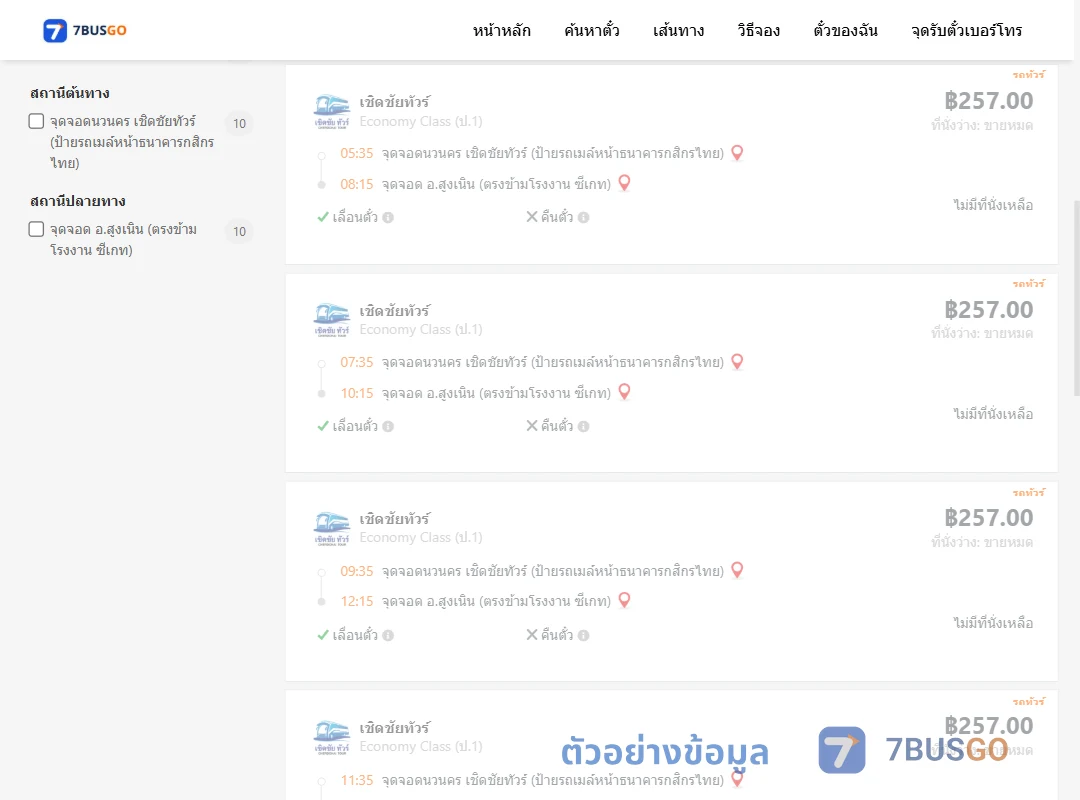Click the เลื่อนตั๋ว label on the 05:35 trip
1080x800 pixels.
pyautogui.click(x=355, y=217)
